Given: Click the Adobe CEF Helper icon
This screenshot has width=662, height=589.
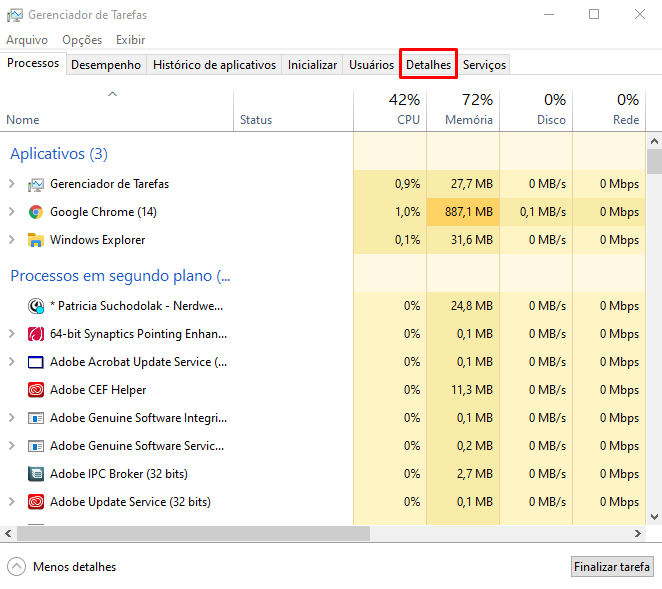Looking at the screenshot, I should click(36, 390).
